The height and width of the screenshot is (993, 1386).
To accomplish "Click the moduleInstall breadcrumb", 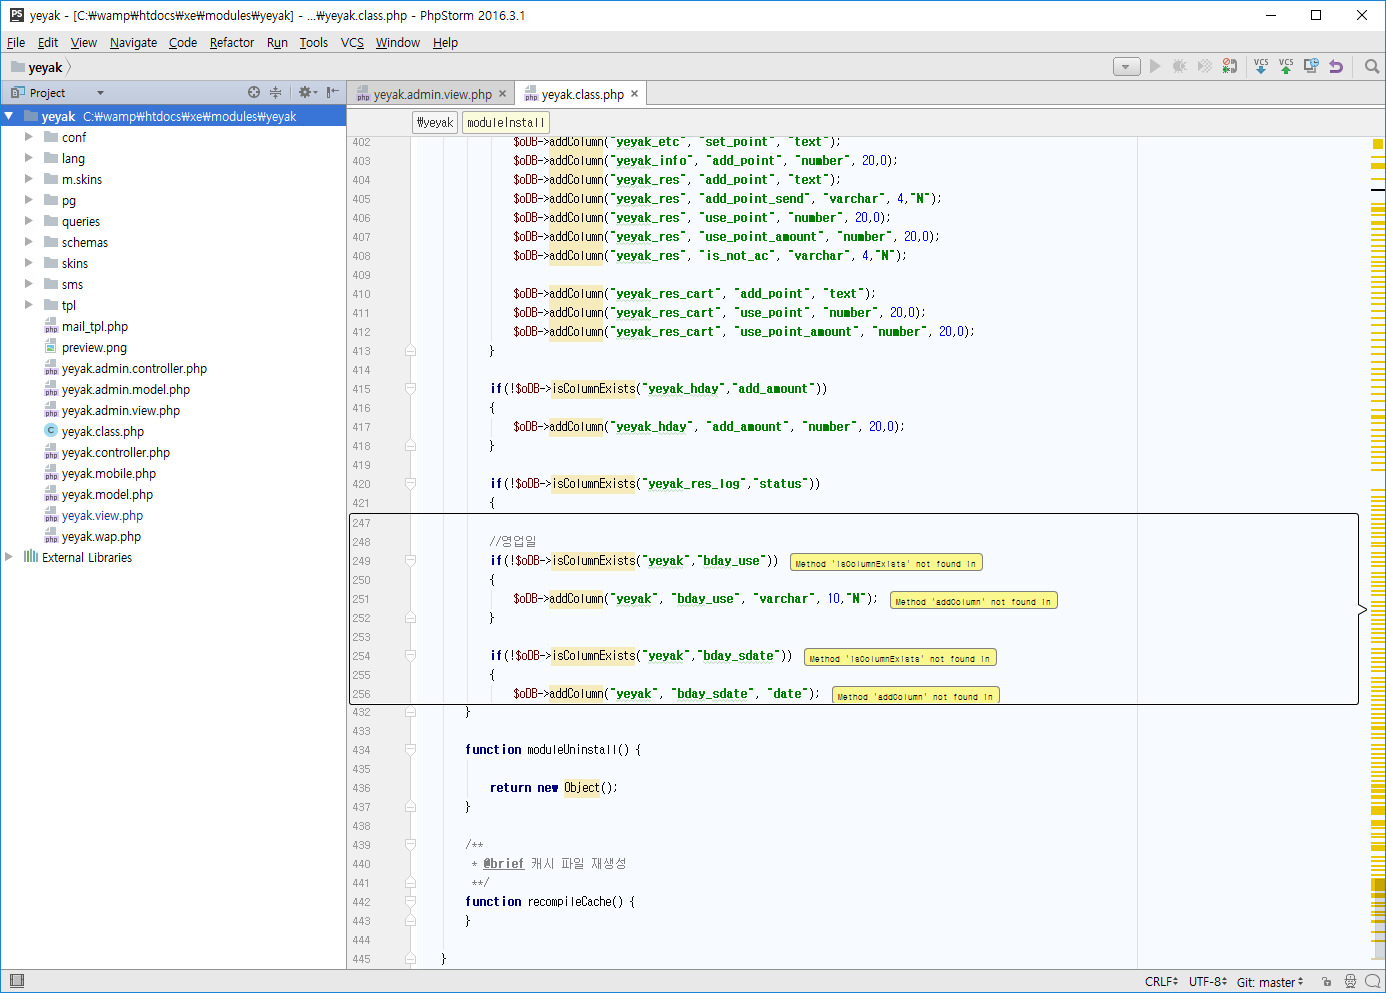I will tap(506, 122).
